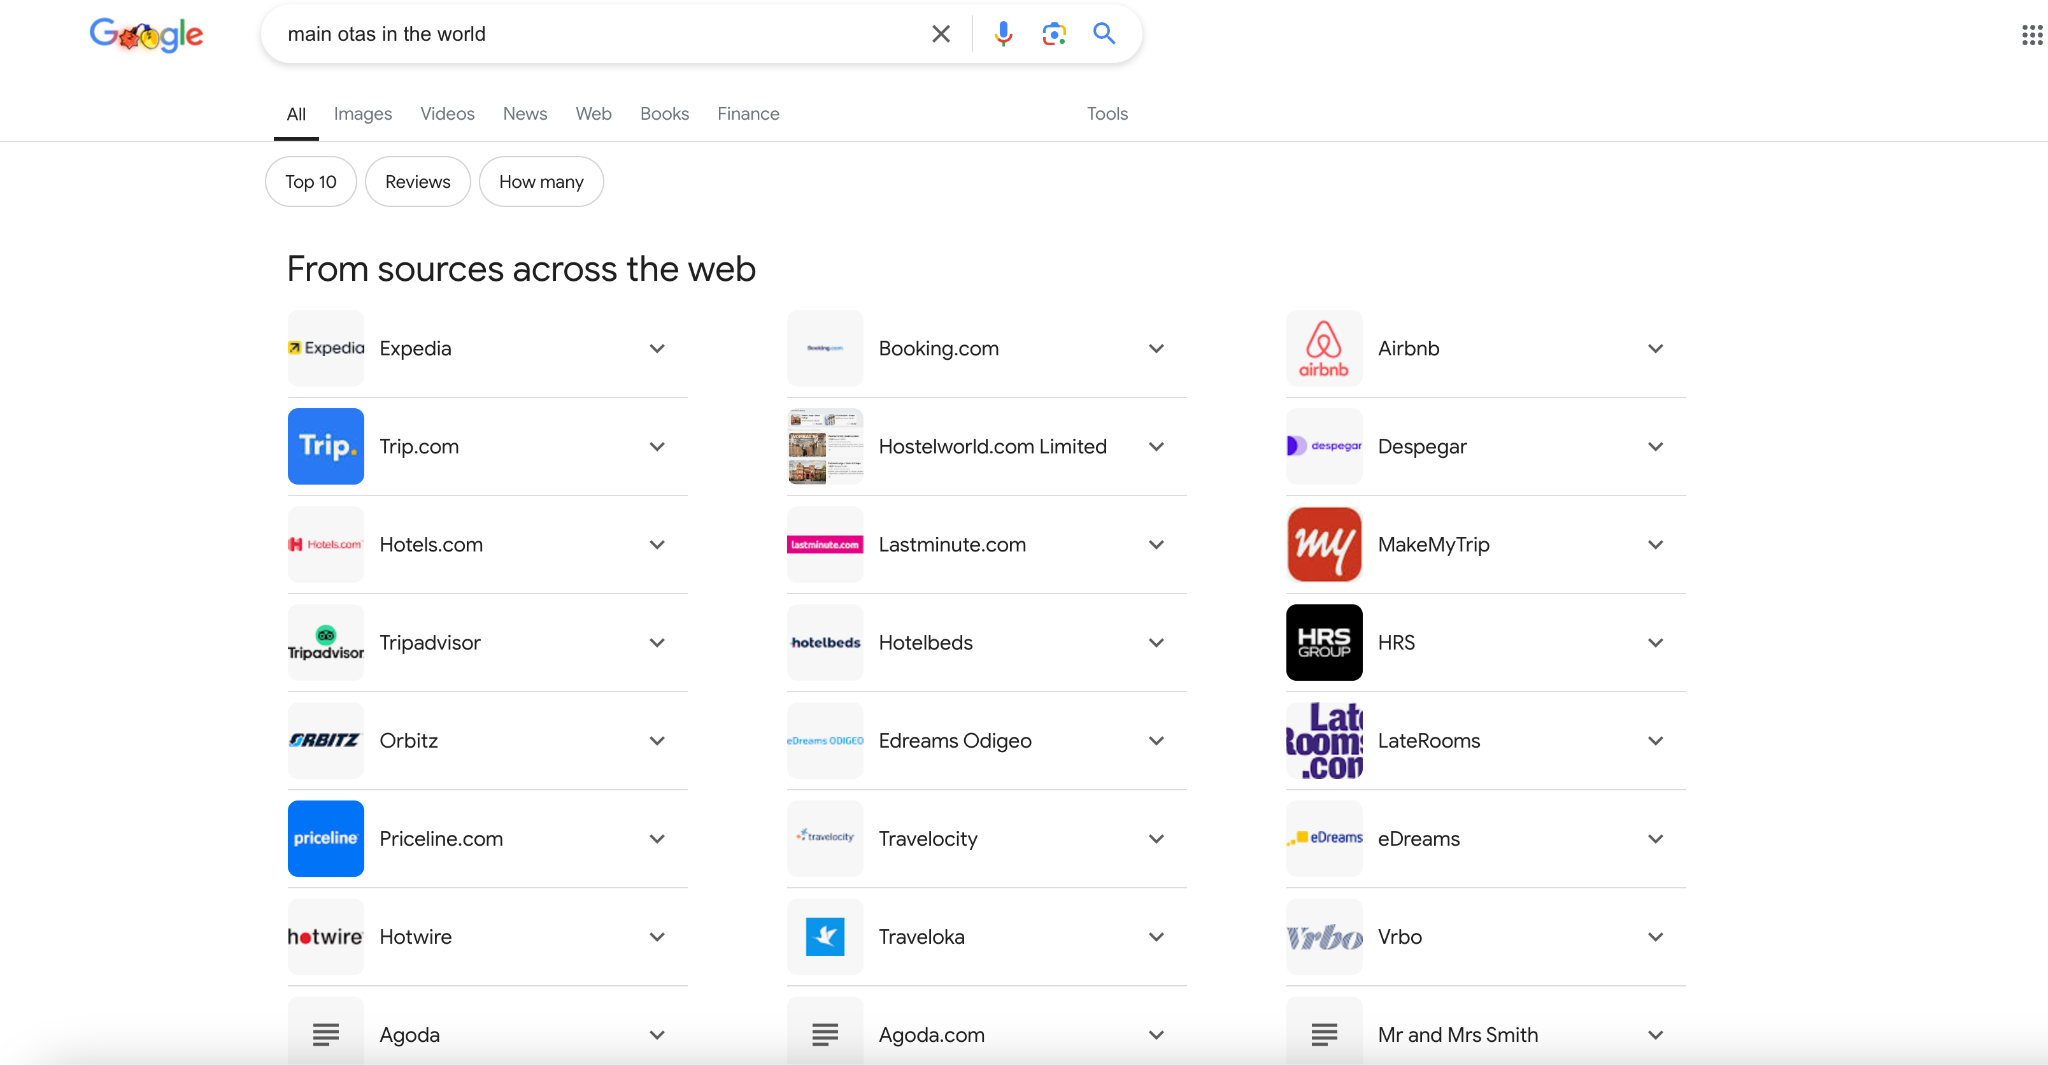
Task: Expand the Booking.com dropdown arrow
Action: tap(1156, 348)
